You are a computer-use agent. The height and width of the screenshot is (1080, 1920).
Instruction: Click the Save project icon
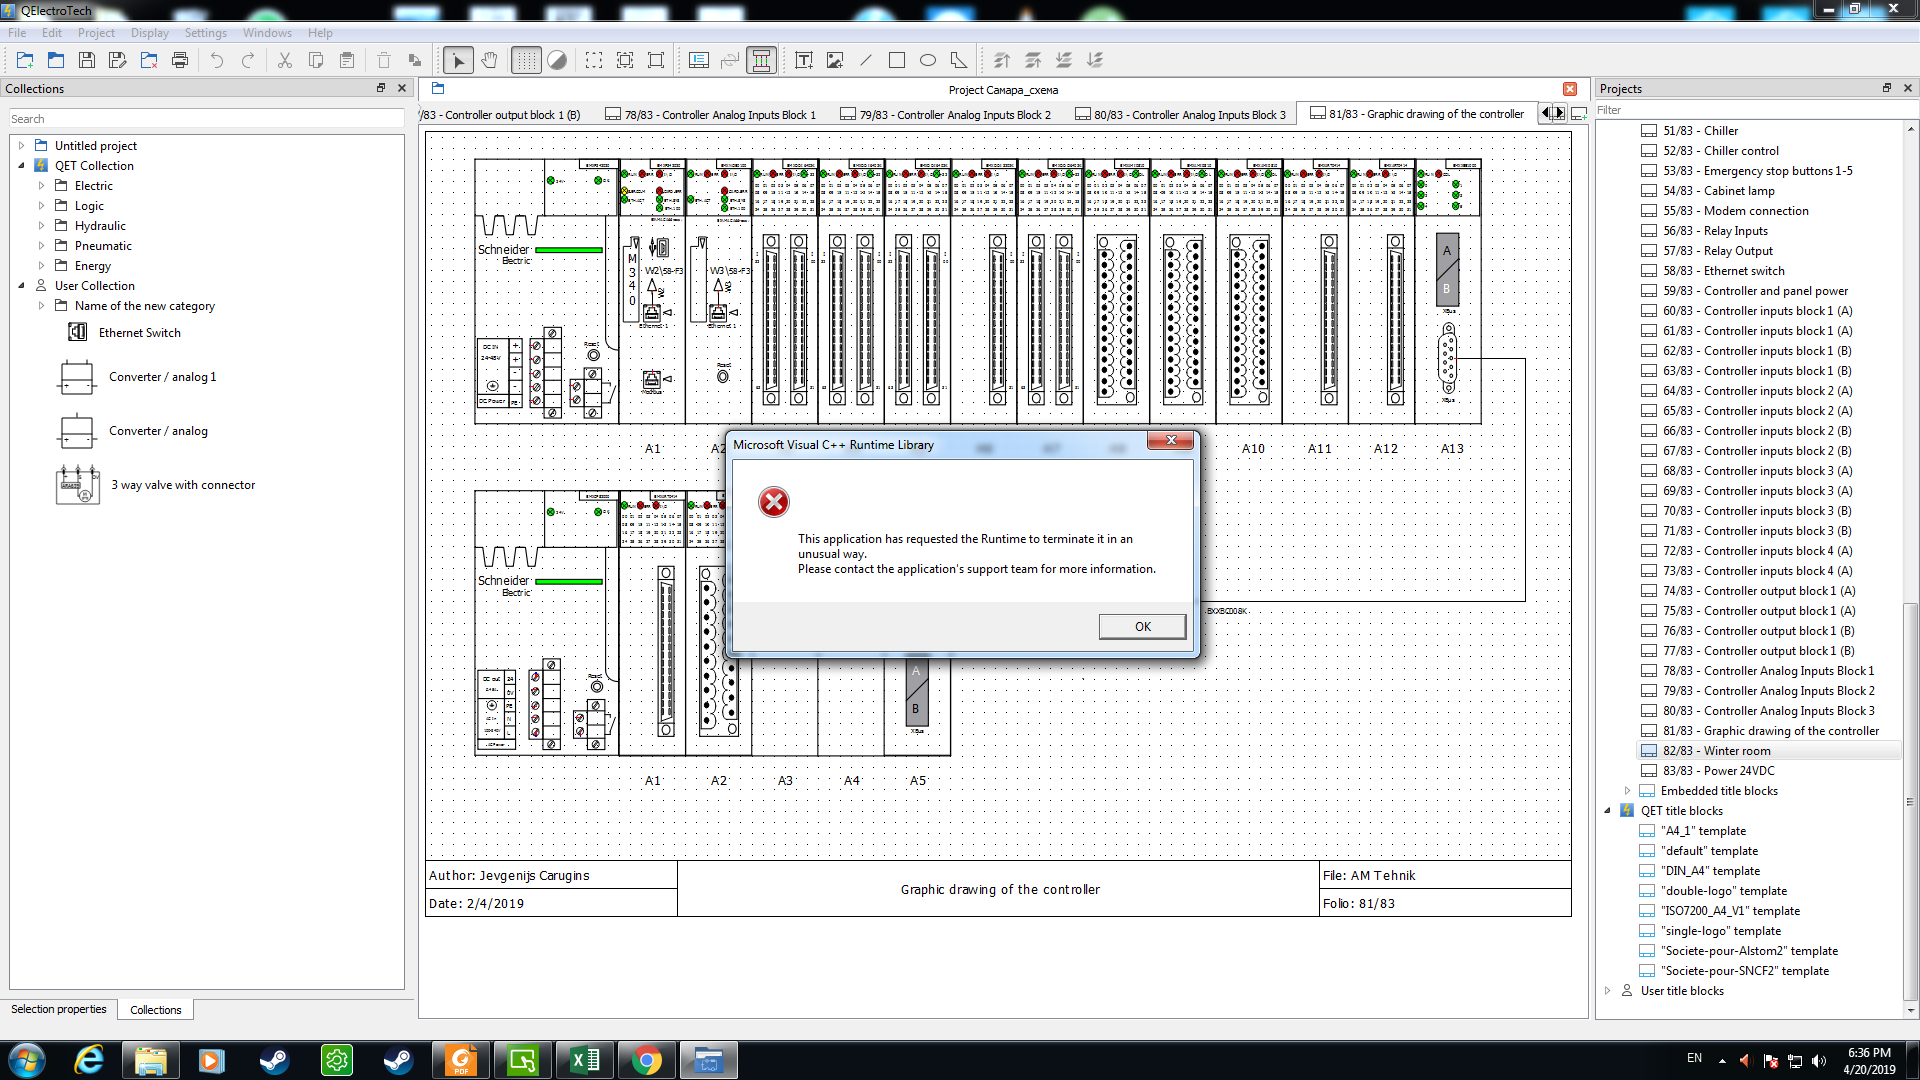point(87,61)
